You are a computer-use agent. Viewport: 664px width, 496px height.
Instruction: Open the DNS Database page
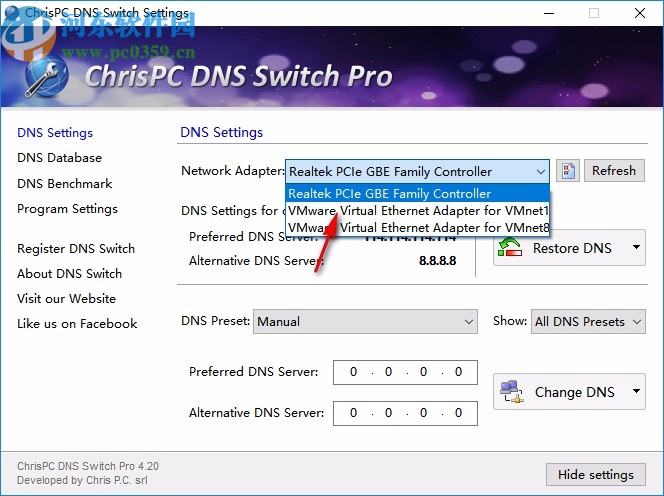(59, 158)
